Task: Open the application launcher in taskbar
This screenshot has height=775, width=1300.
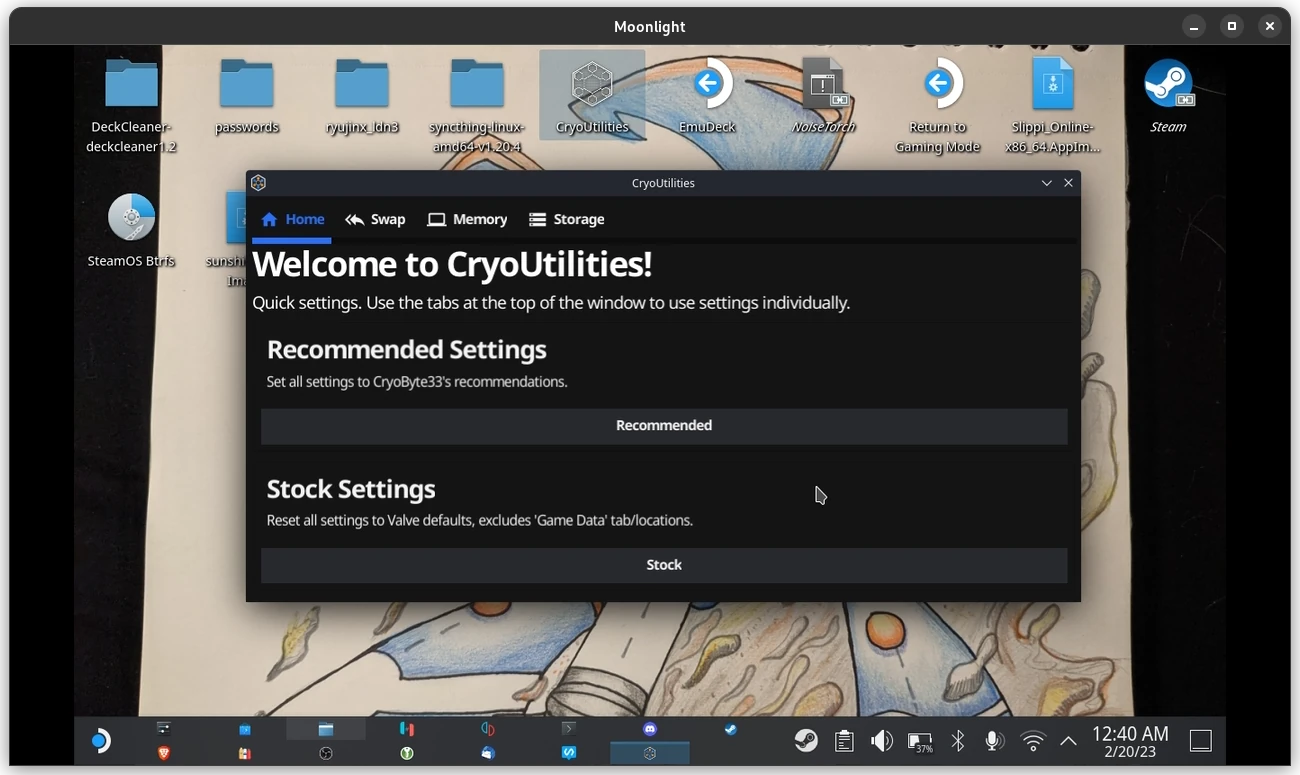Action: [x=100, y=741]
